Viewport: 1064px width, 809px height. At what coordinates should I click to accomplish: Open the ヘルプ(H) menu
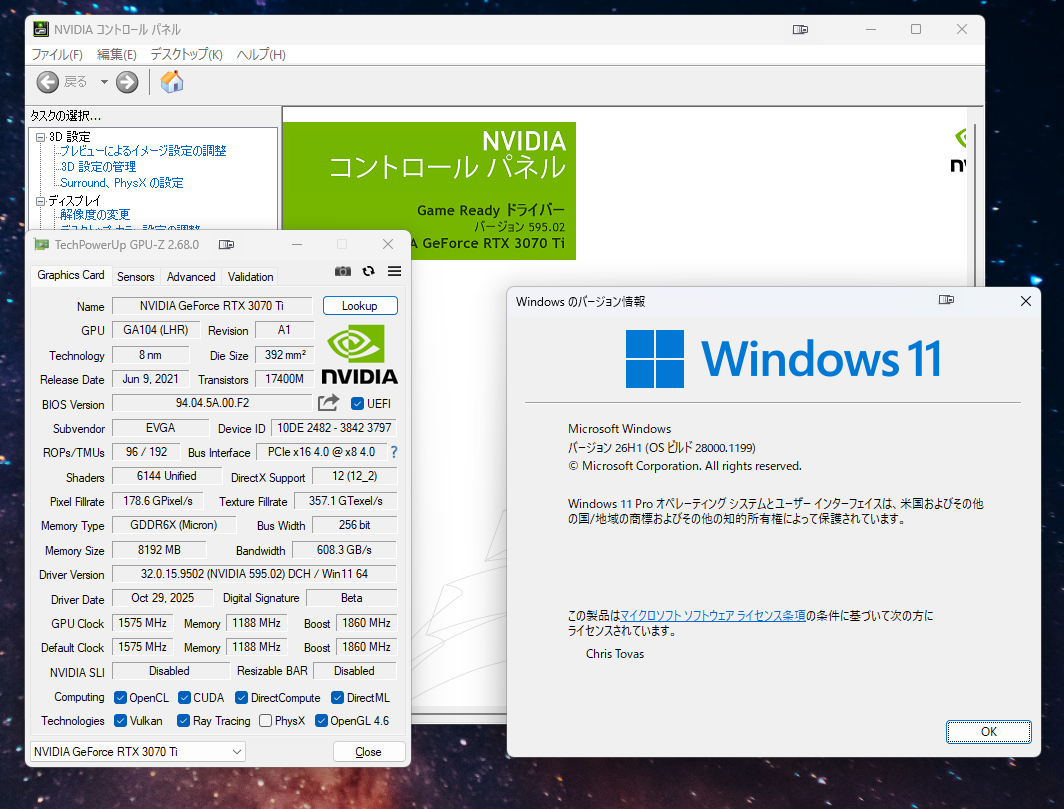point(261,54)
